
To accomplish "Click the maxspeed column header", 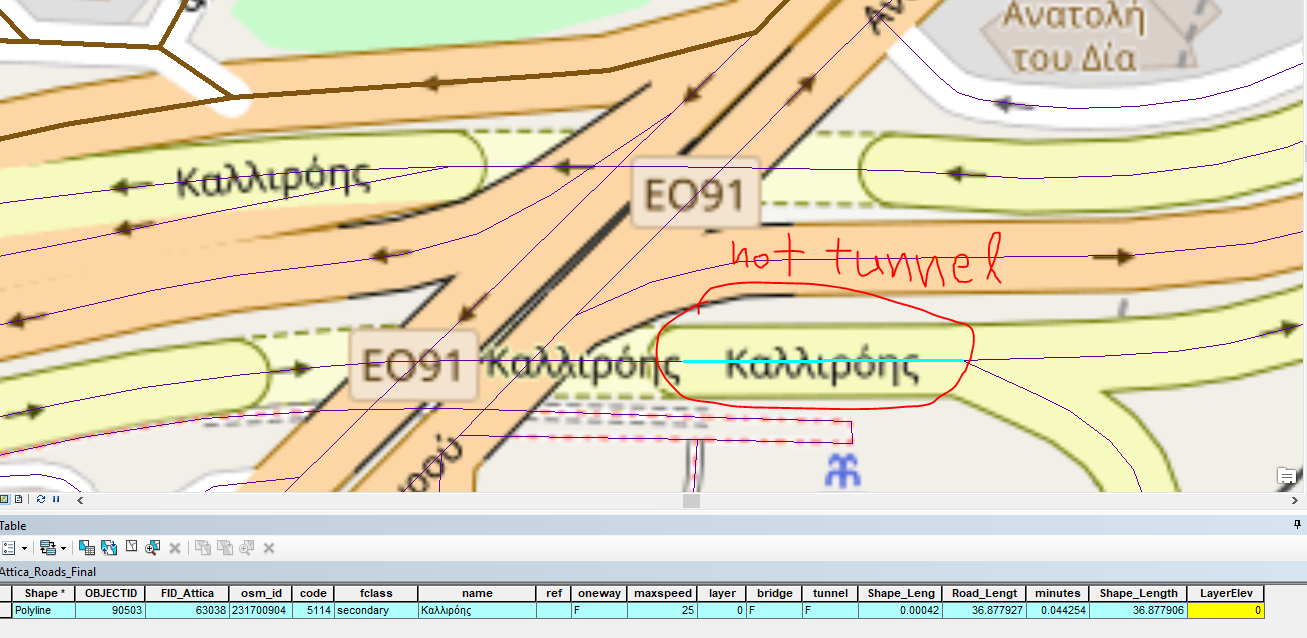I will (x=661, y=593).
